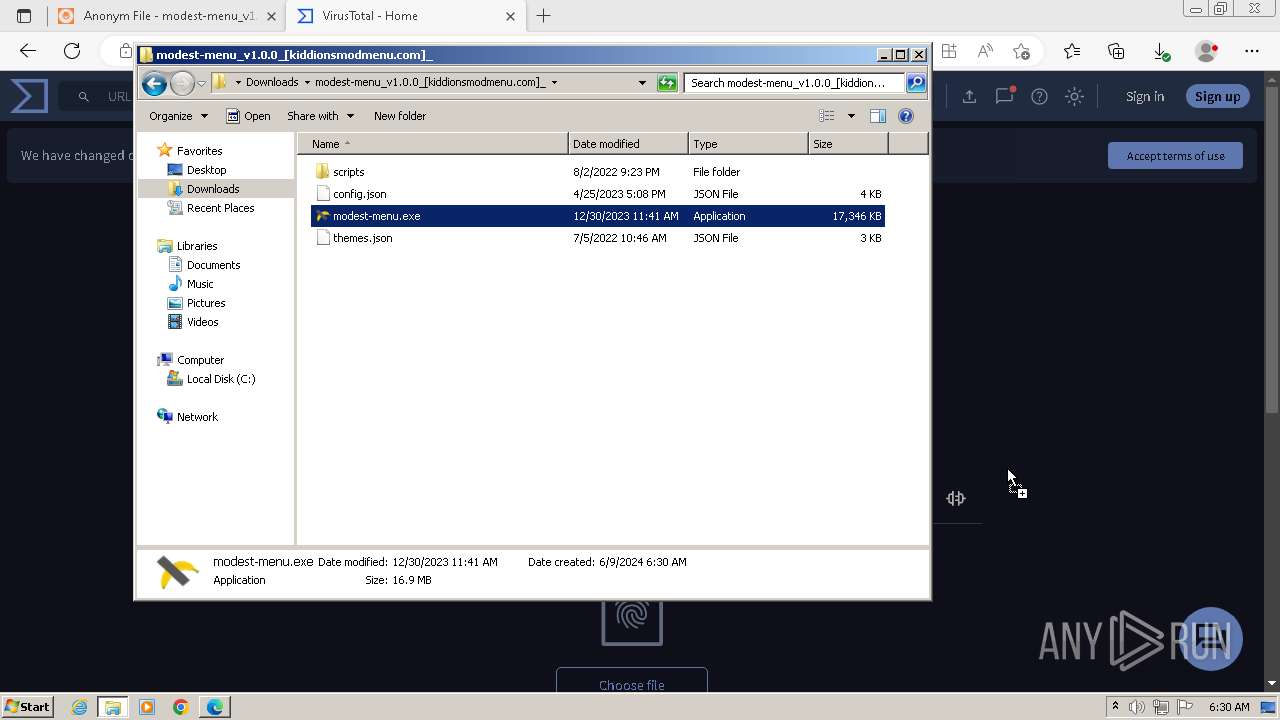Sort by Date modified column
This screenshot has height=720, width=1280.
(628, 144)
